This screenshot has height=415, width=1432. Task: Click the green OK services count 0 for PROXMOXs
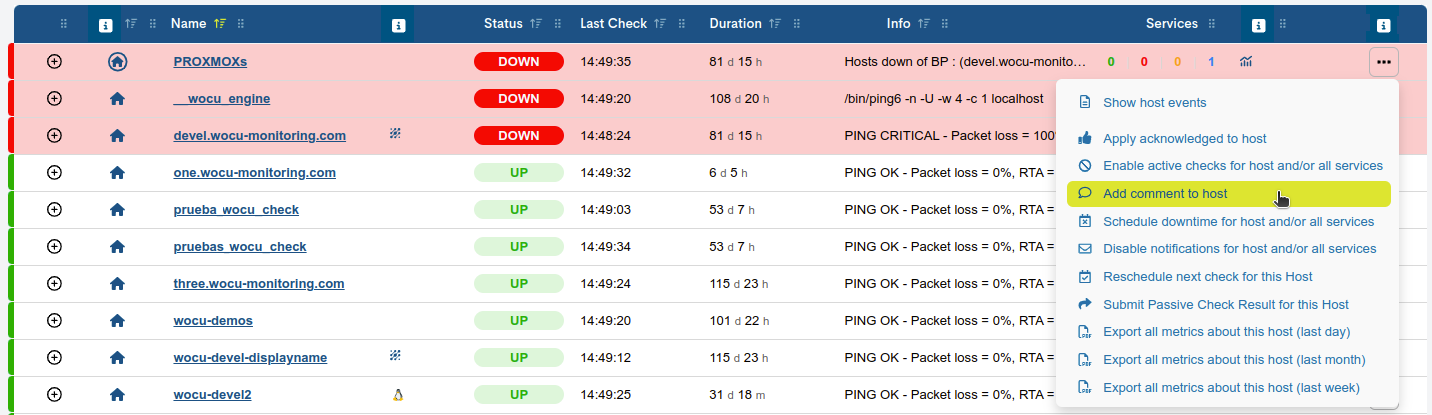(1111, 62)
